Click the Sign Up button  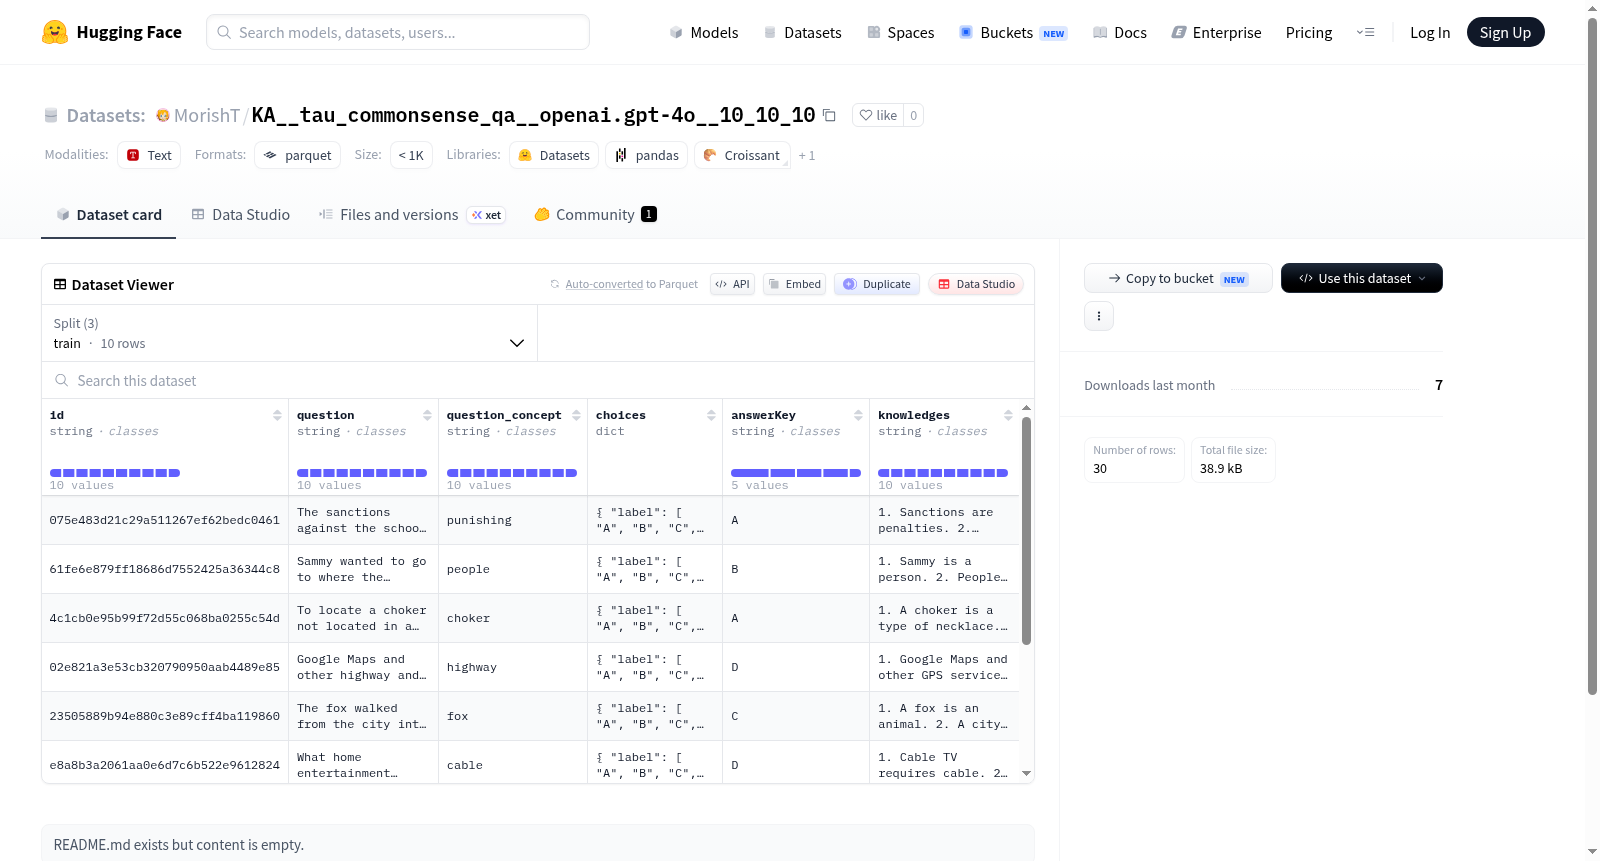pos(1505,32)
